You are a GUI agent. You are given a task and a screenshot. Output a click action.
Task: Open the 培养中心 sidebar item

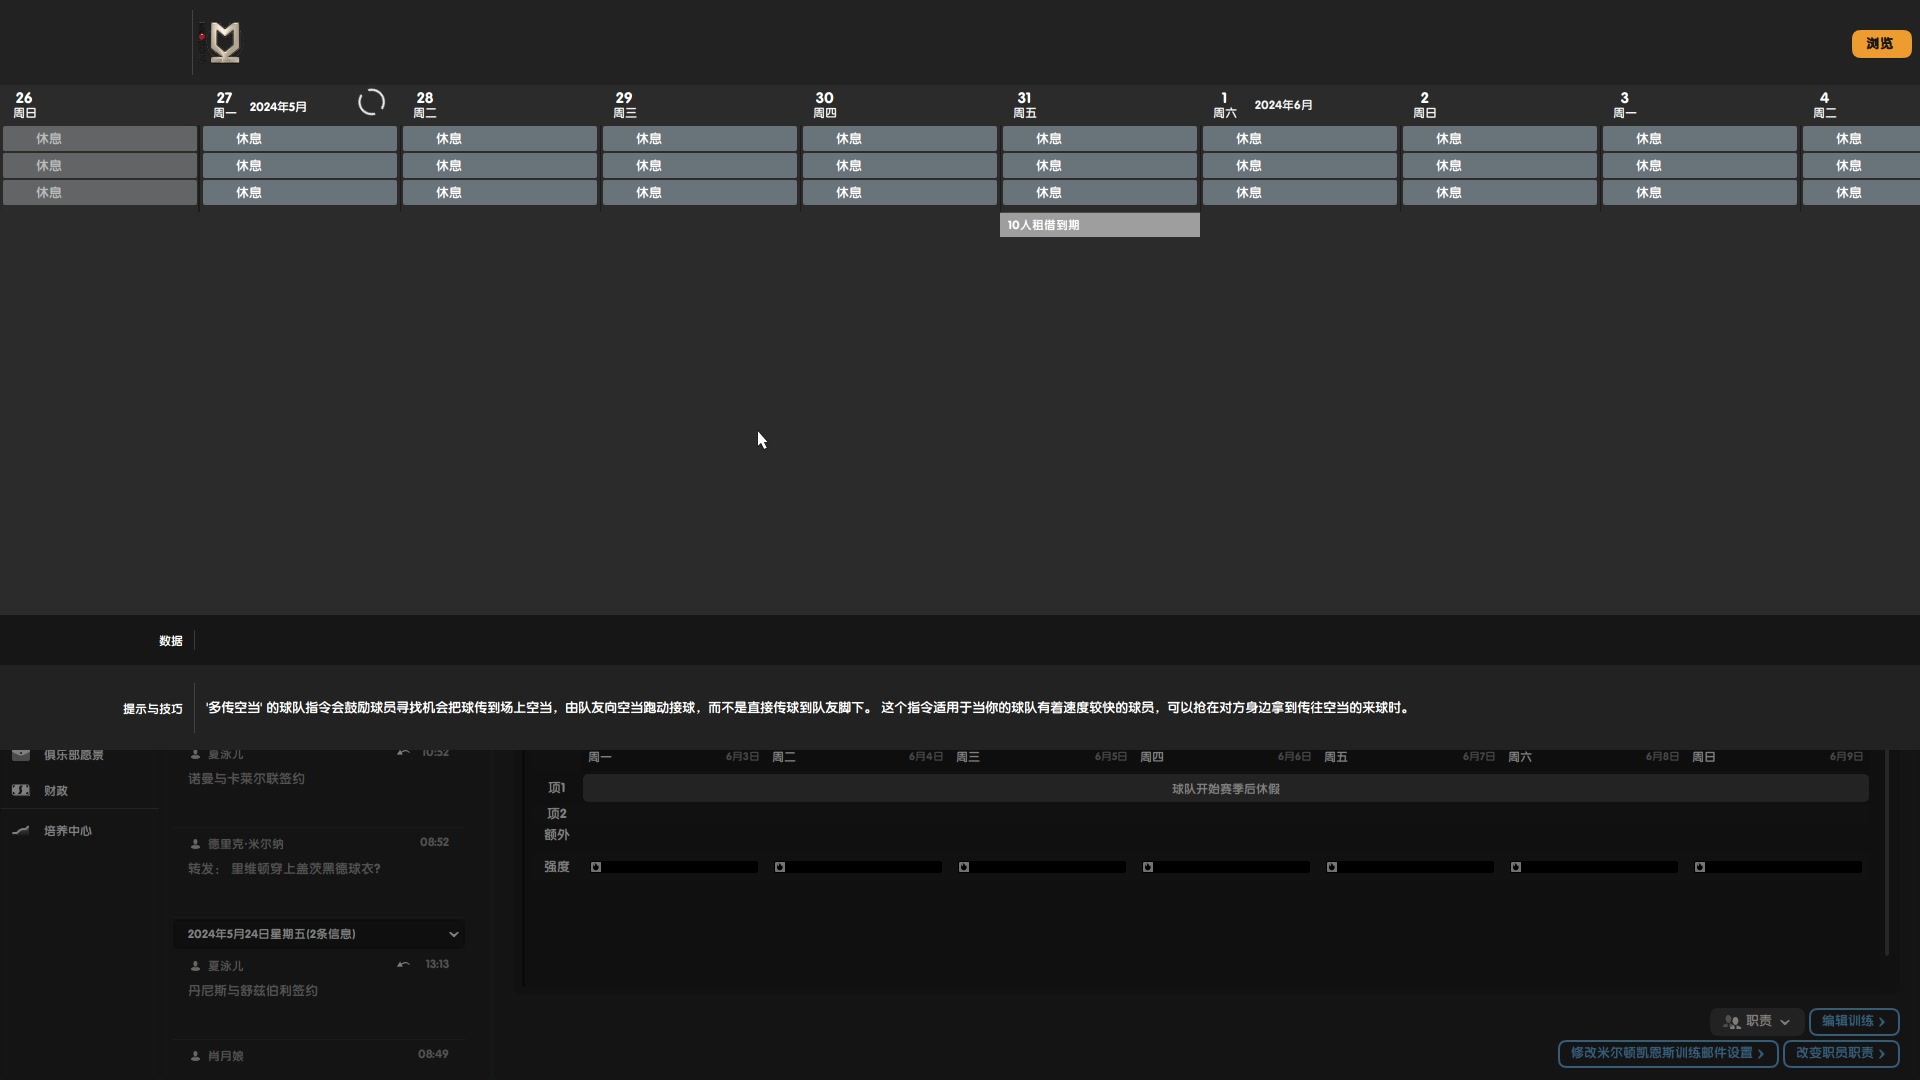67,831
